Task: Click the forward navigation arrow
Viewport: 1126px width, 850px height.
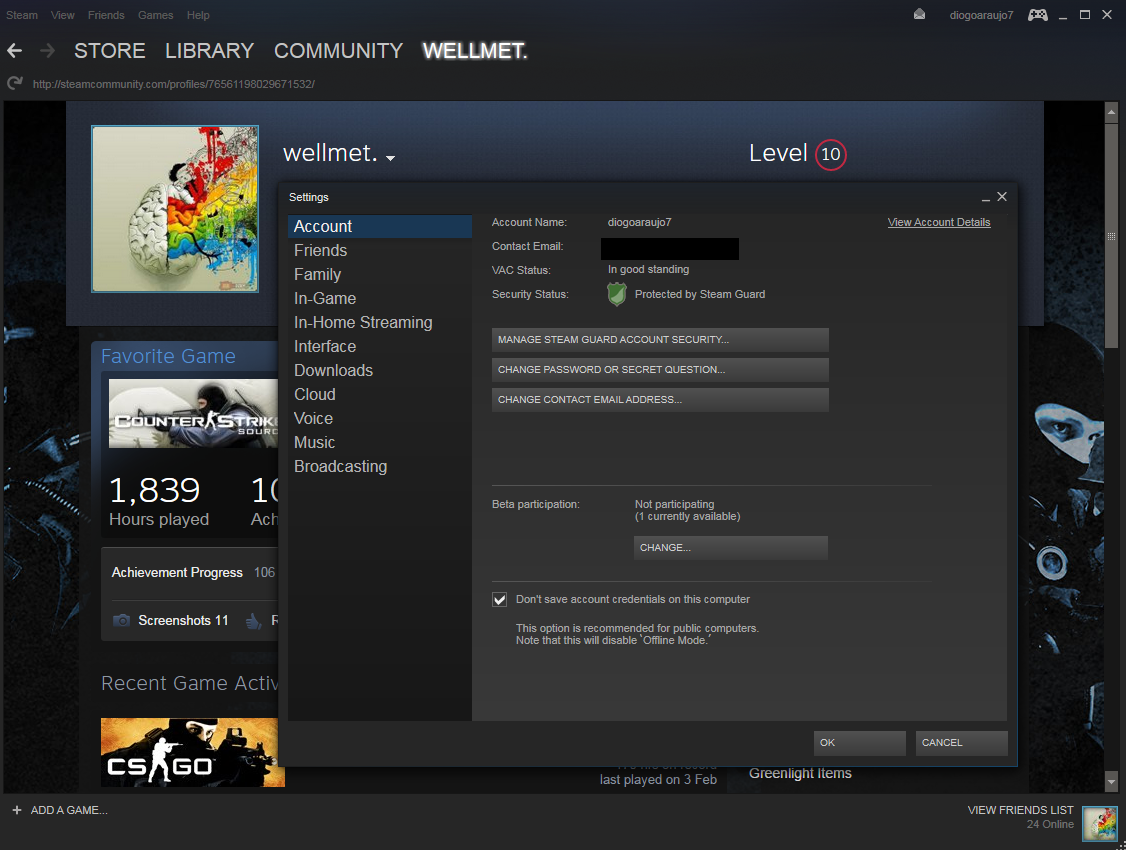Action: point(47,51)
